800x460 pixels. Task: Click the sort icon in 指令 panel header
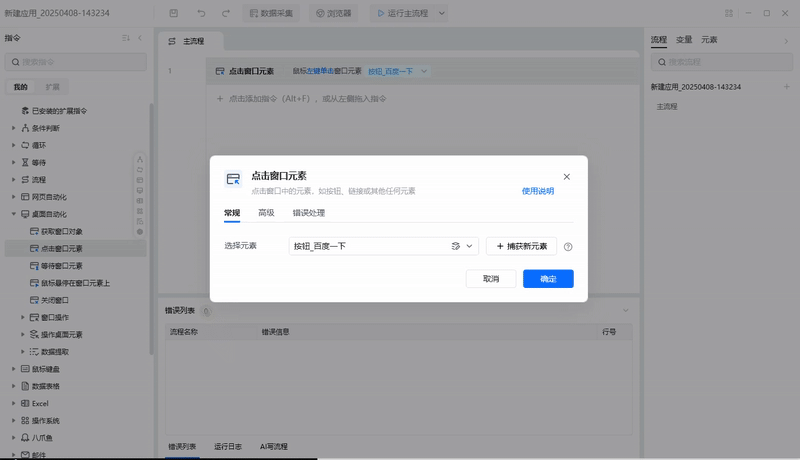tap(126, 38)
